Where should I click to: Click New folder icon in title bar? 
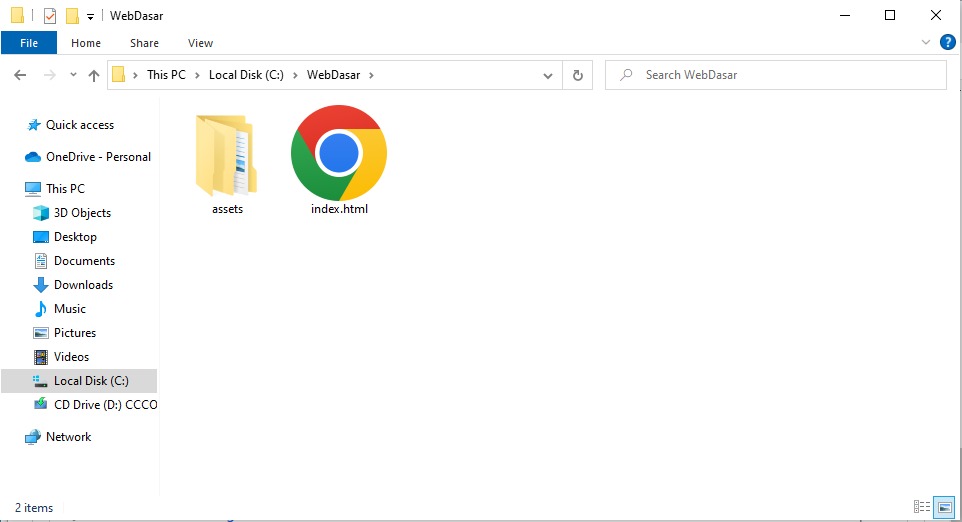click(x=72, y=16)
